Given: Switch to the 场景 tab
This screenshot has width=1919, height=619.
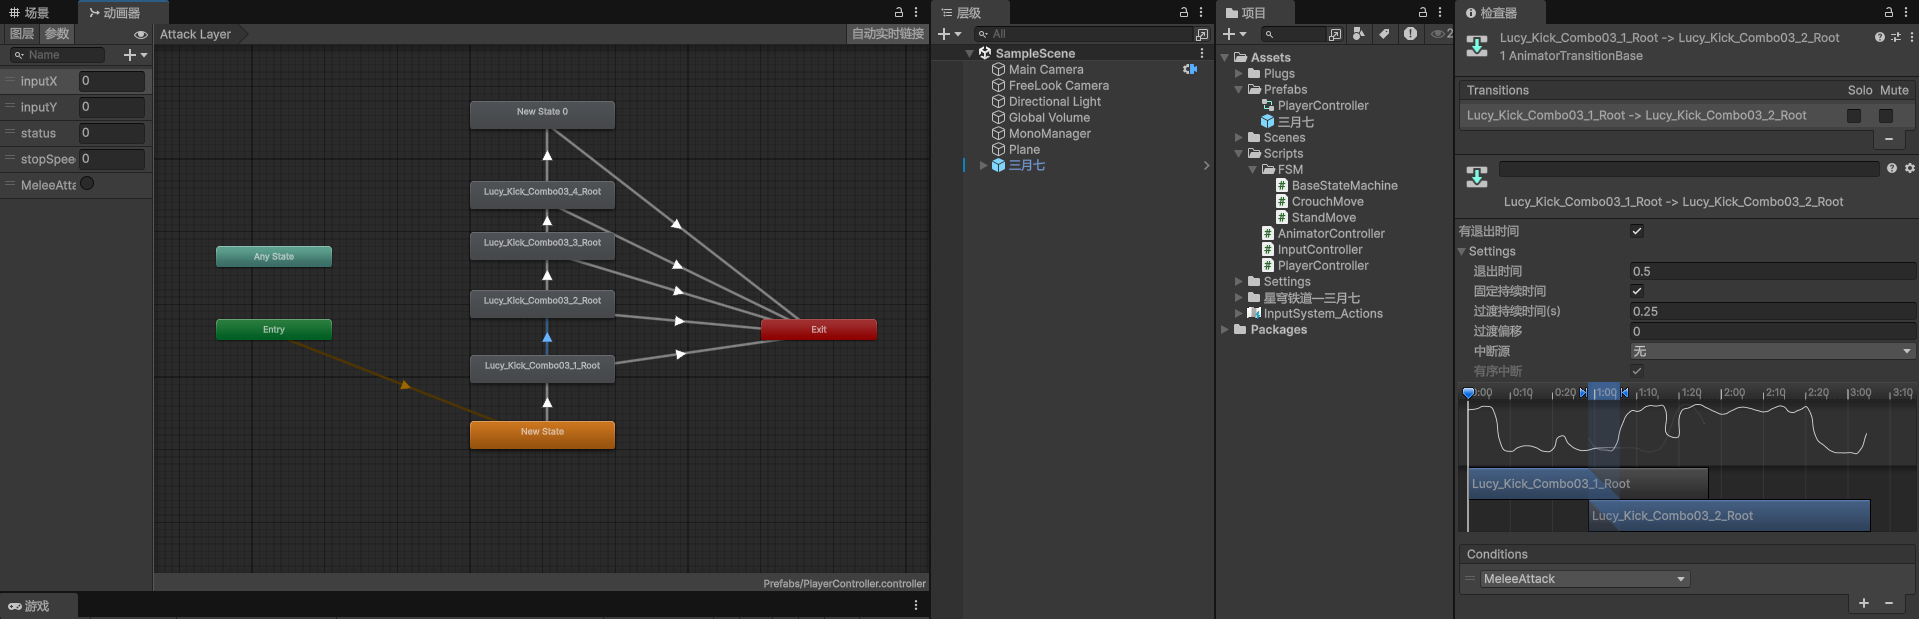Looking at the screenshot, I should (29, 13).
